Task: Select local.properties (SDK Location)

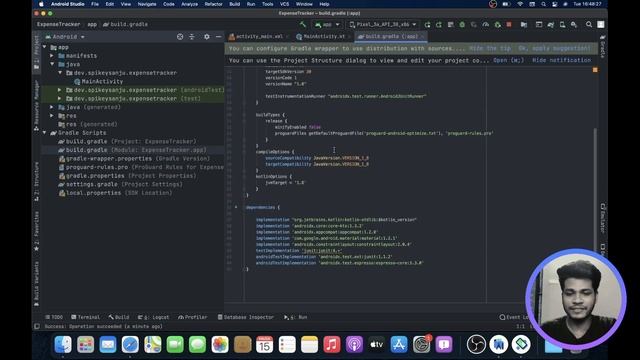Action: click(x=115, y=193)
